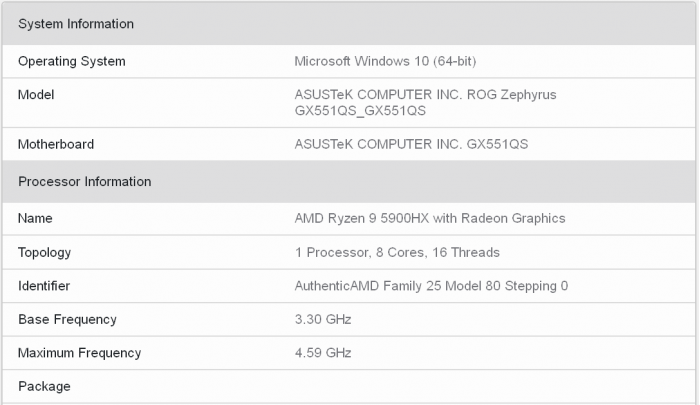Image resolution: width=700 pixels, height=405 pixels.
Task: Click the 4.59 GHz value
Action: click(x=323, y=353)
